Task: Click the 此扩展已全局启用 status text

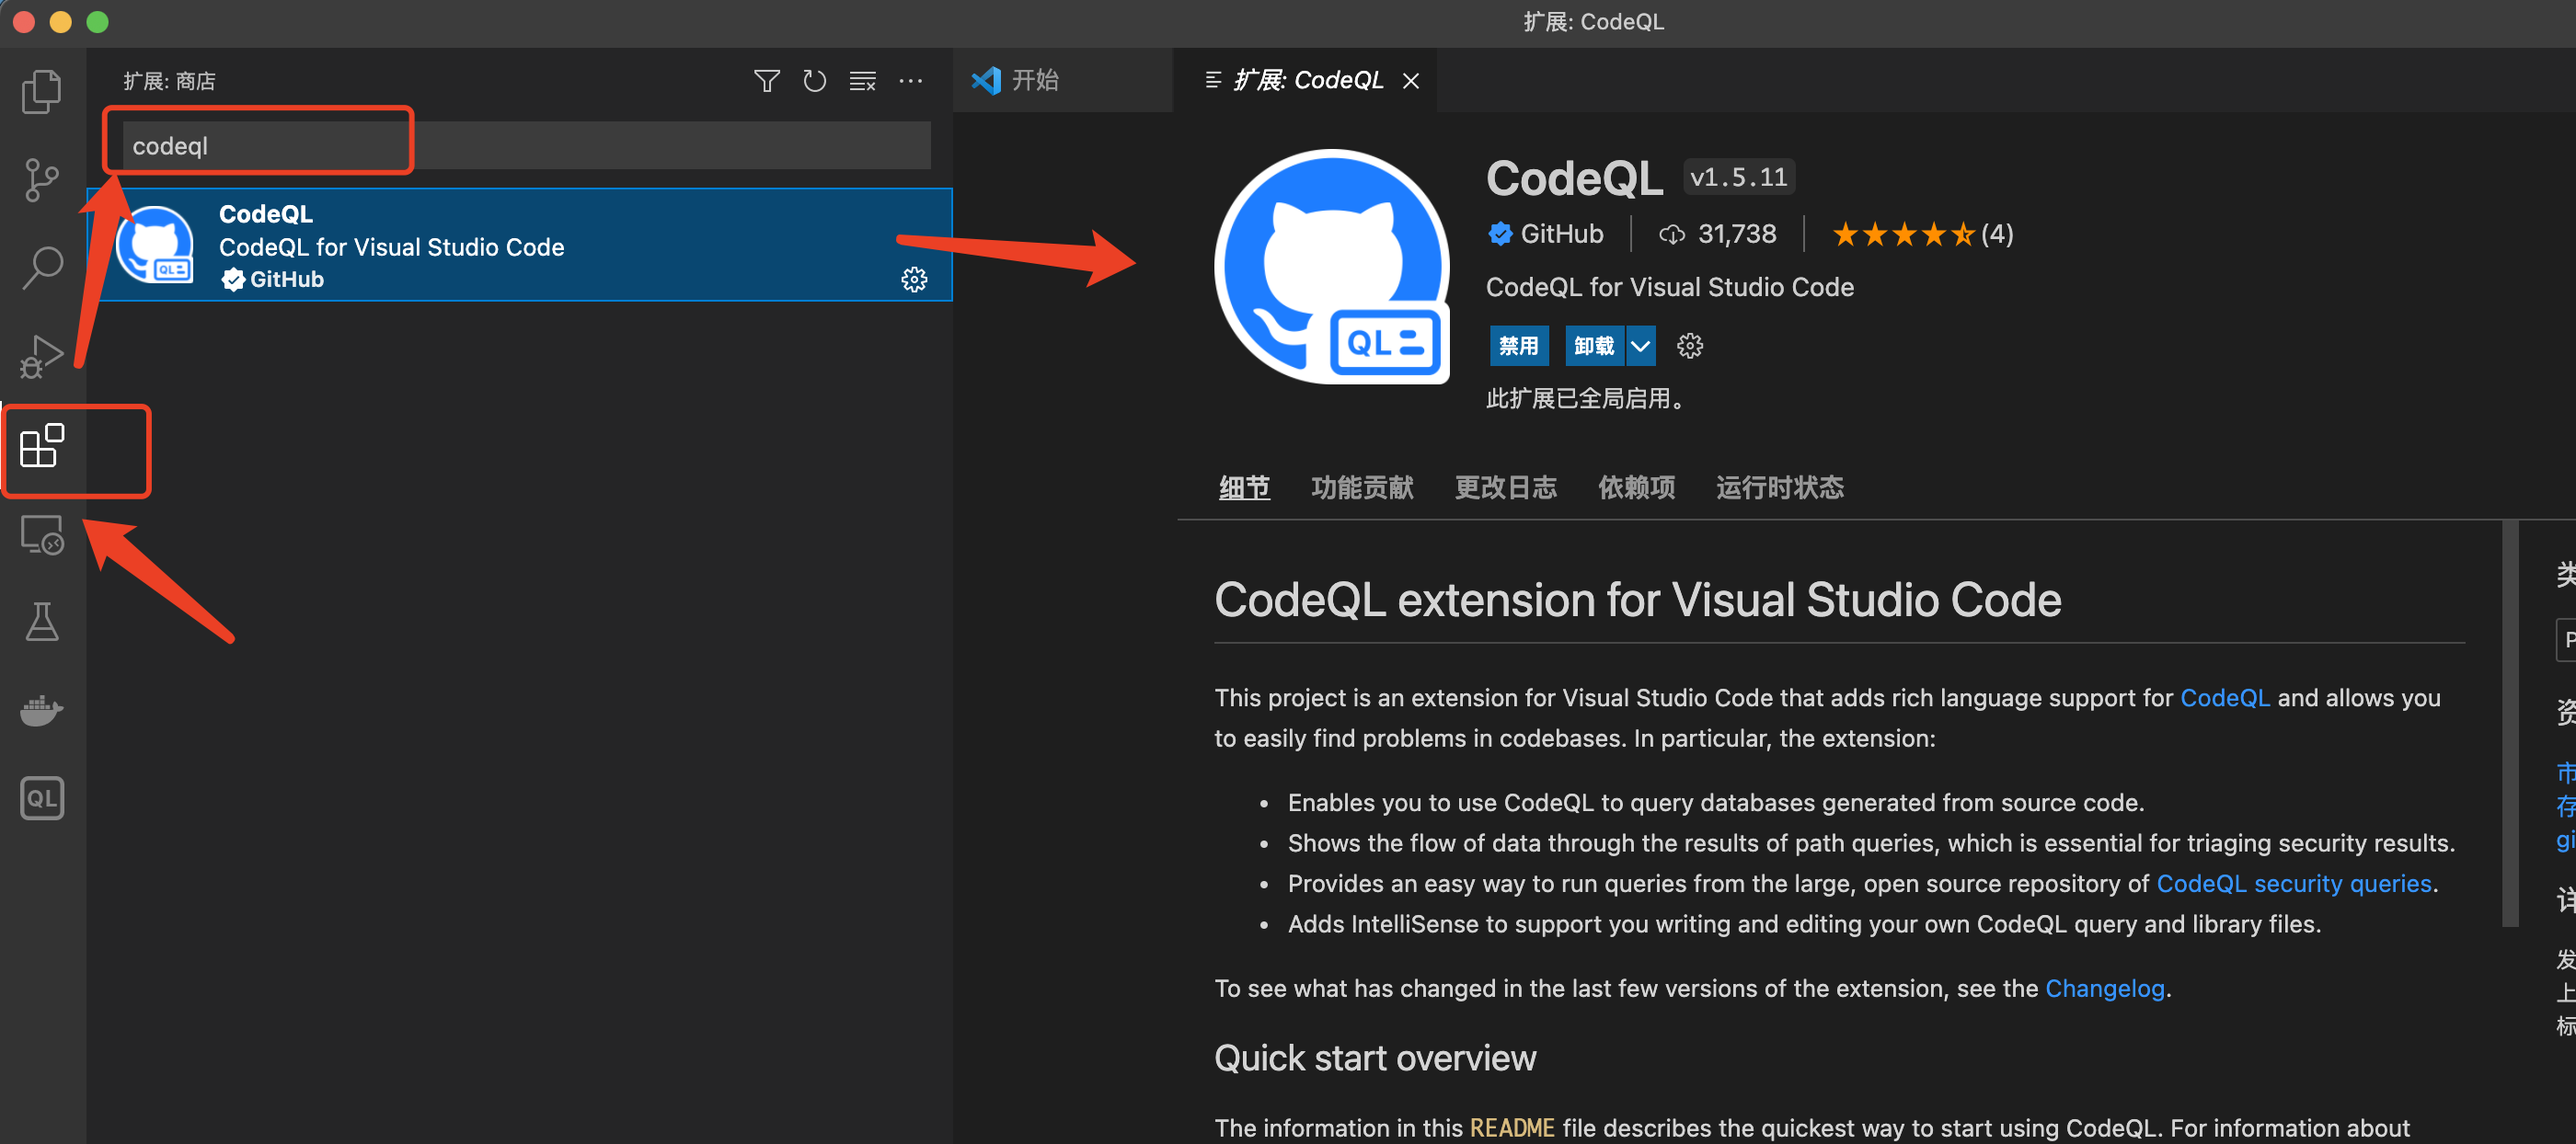Action: [x=1588, y=399]
